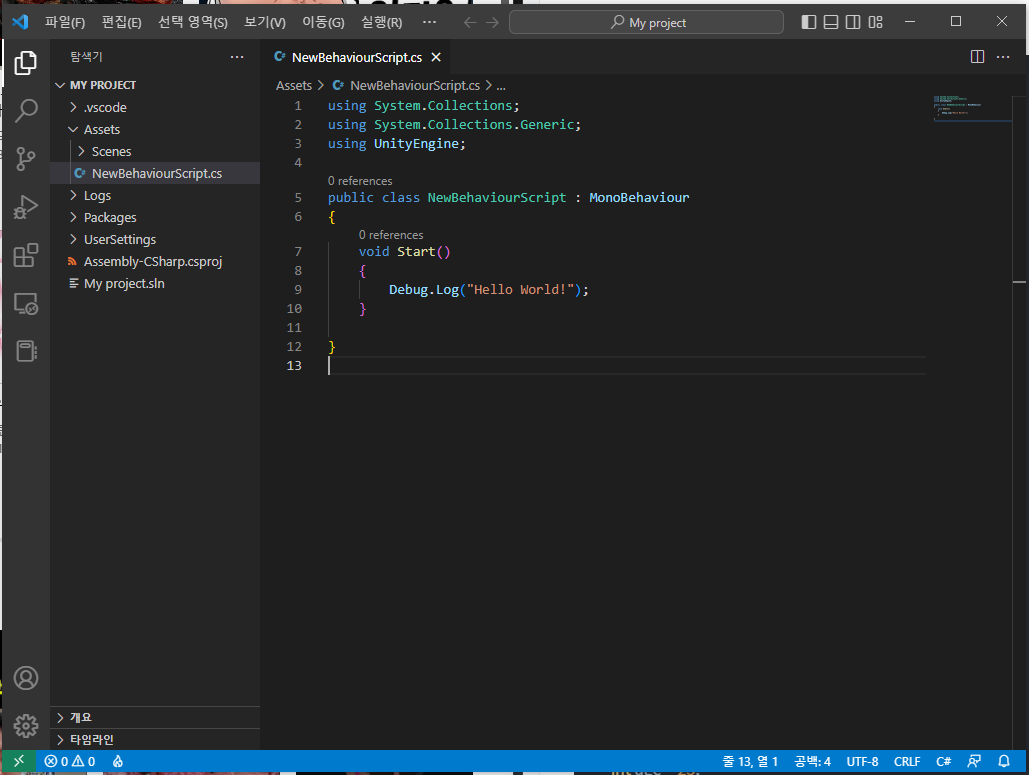Toggle the bottom panel visibility
Image resolution: width=1029 pixels, height=775 pixels.
click(831, 22)
